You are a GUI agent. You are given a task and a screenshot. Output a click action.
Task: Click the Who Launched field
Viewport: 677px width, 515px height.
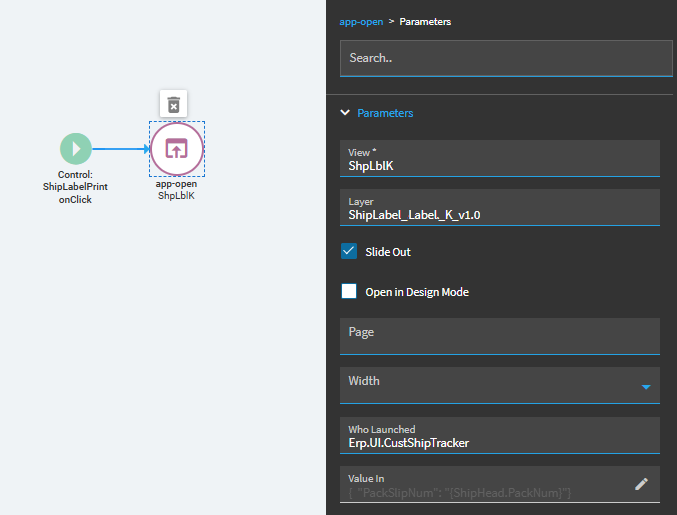pos(499,436)
